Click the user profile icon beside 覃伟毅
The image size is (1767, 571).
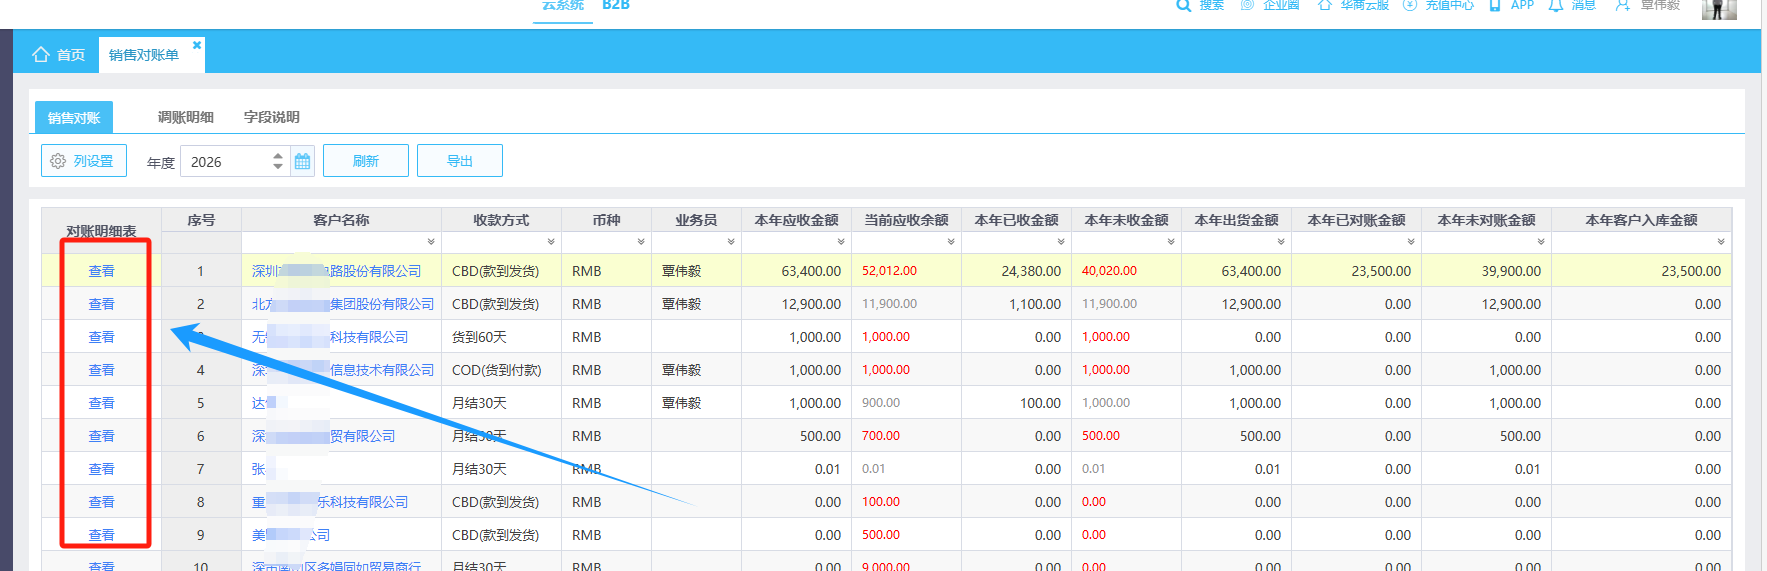1623,5
